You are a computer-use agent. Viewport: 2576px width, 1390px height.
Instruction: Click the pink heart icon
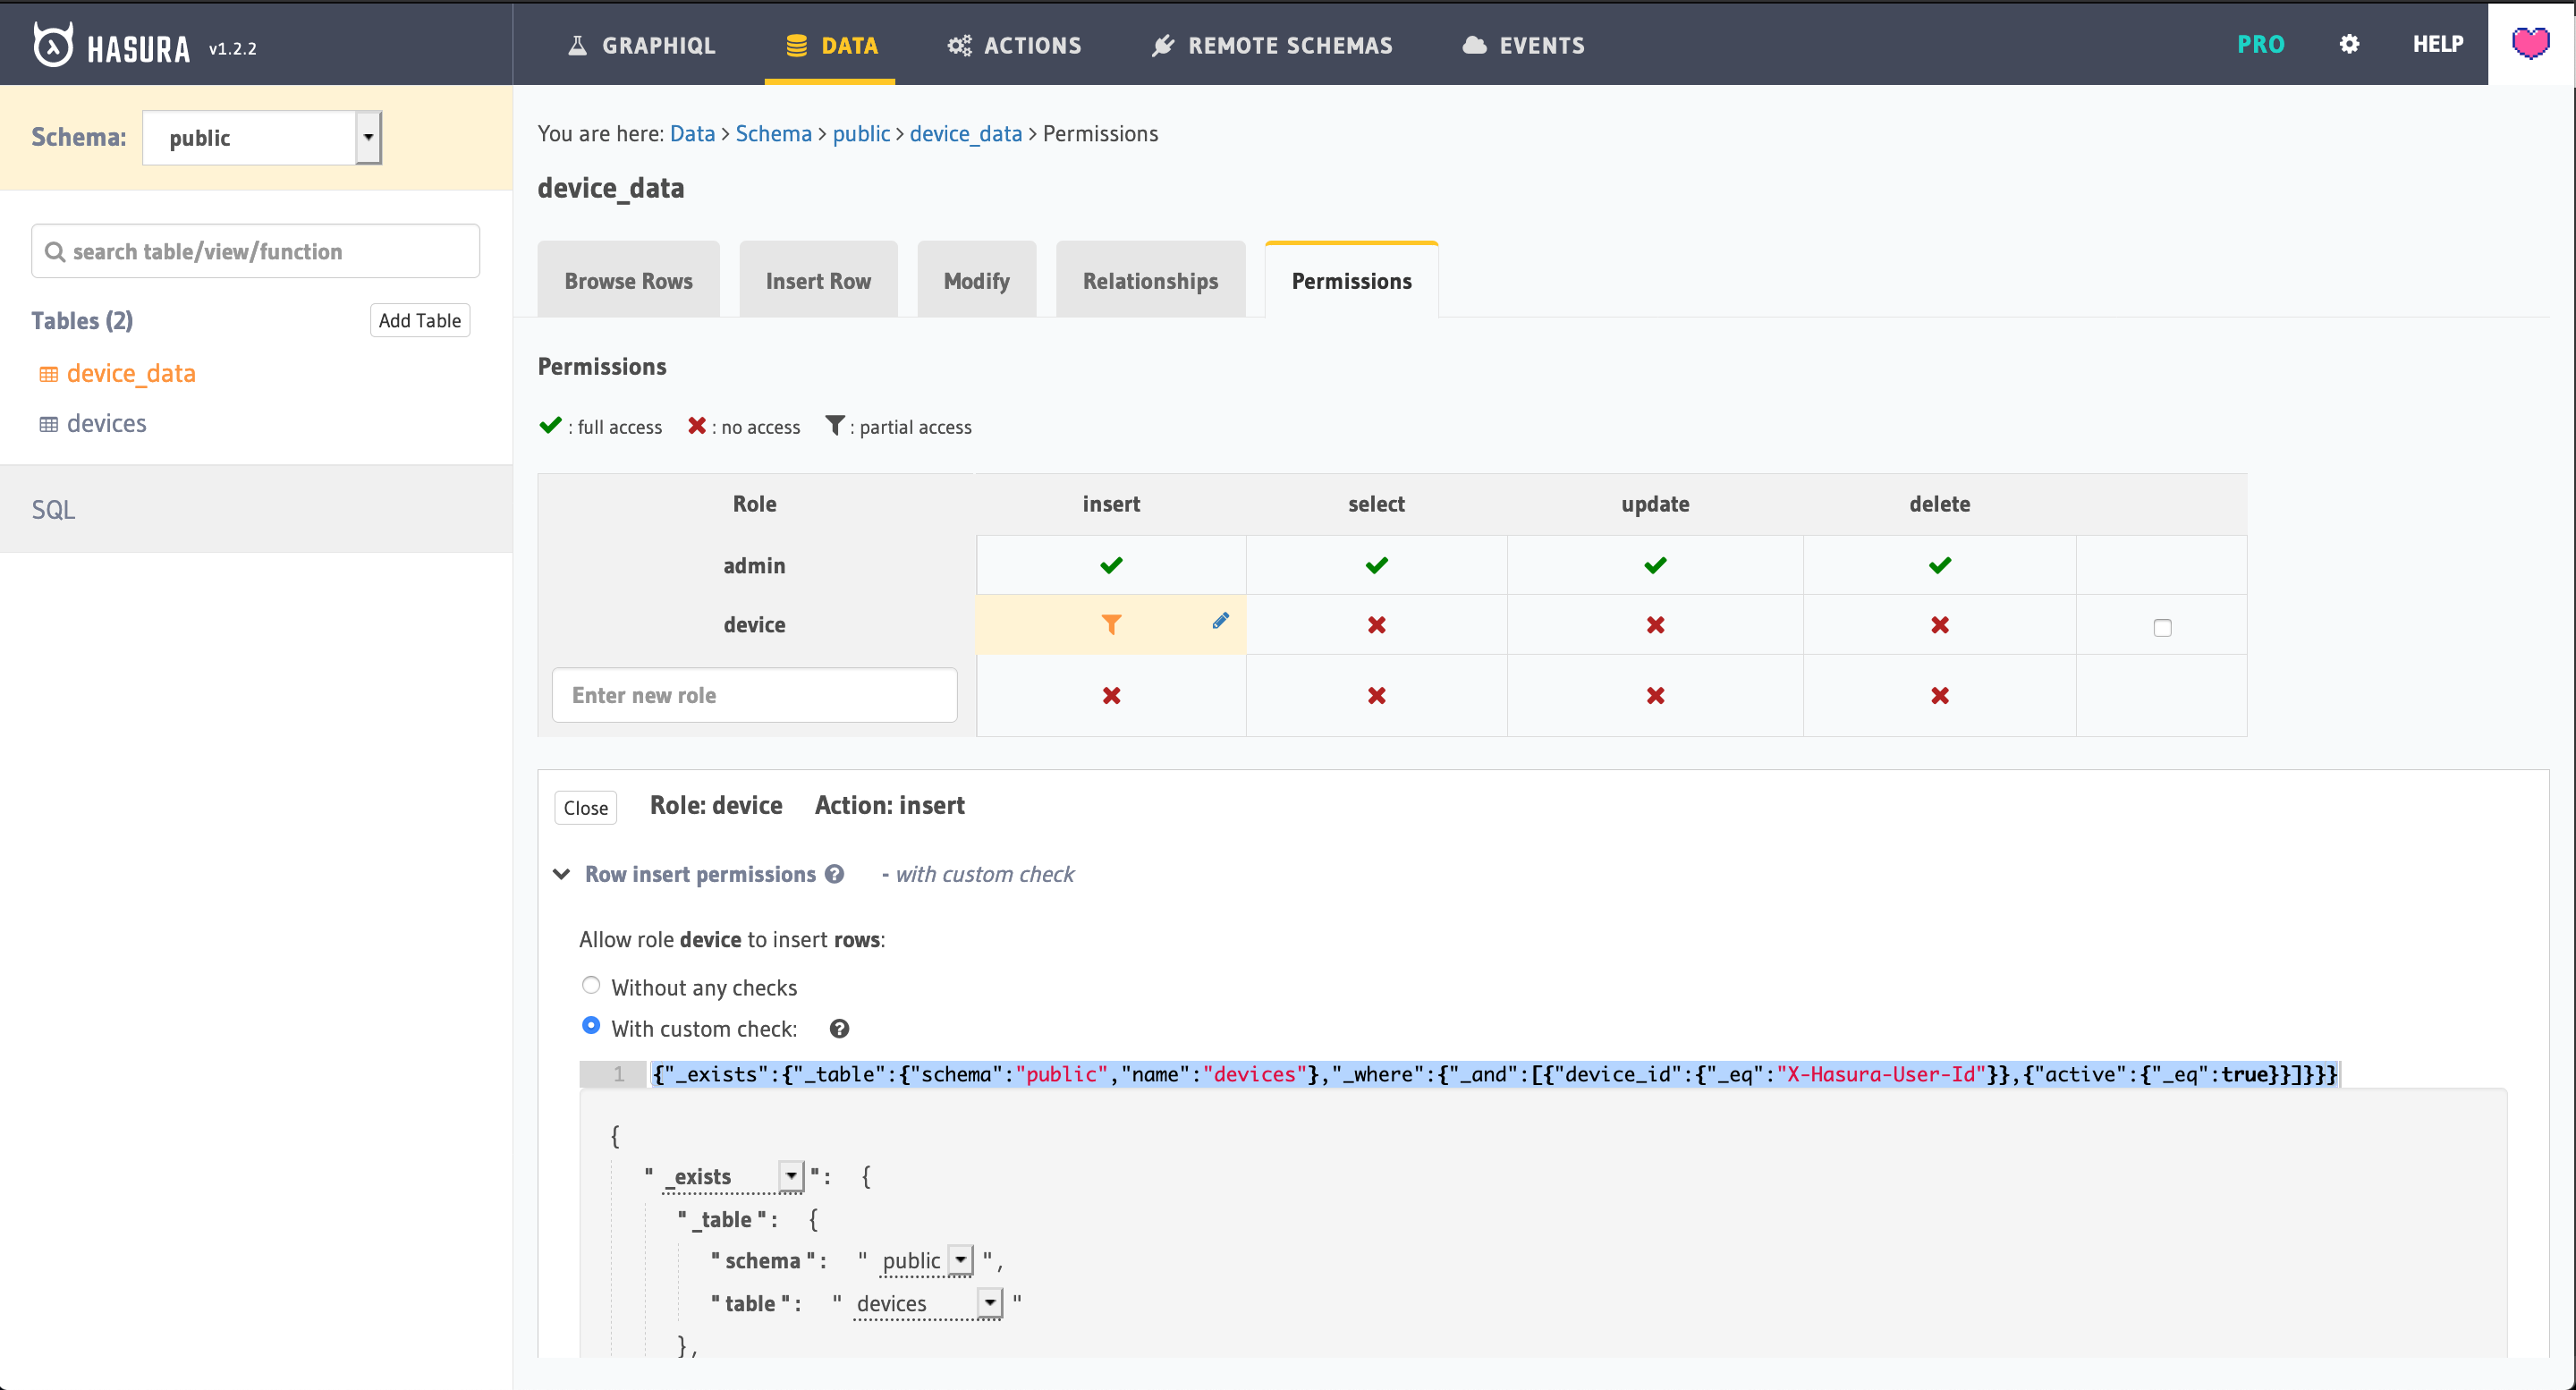tap(2530, 44)
